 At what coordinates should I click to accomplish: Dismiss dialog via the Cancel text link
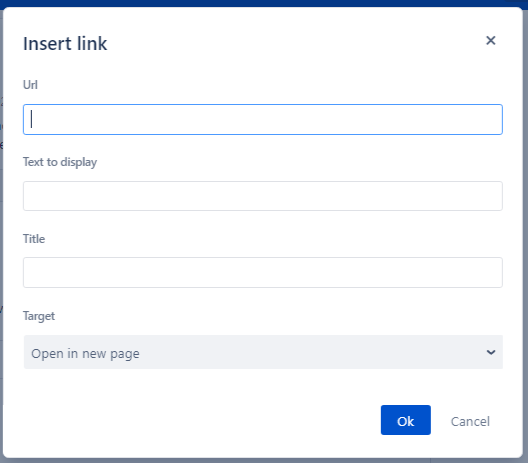(470, 421)
